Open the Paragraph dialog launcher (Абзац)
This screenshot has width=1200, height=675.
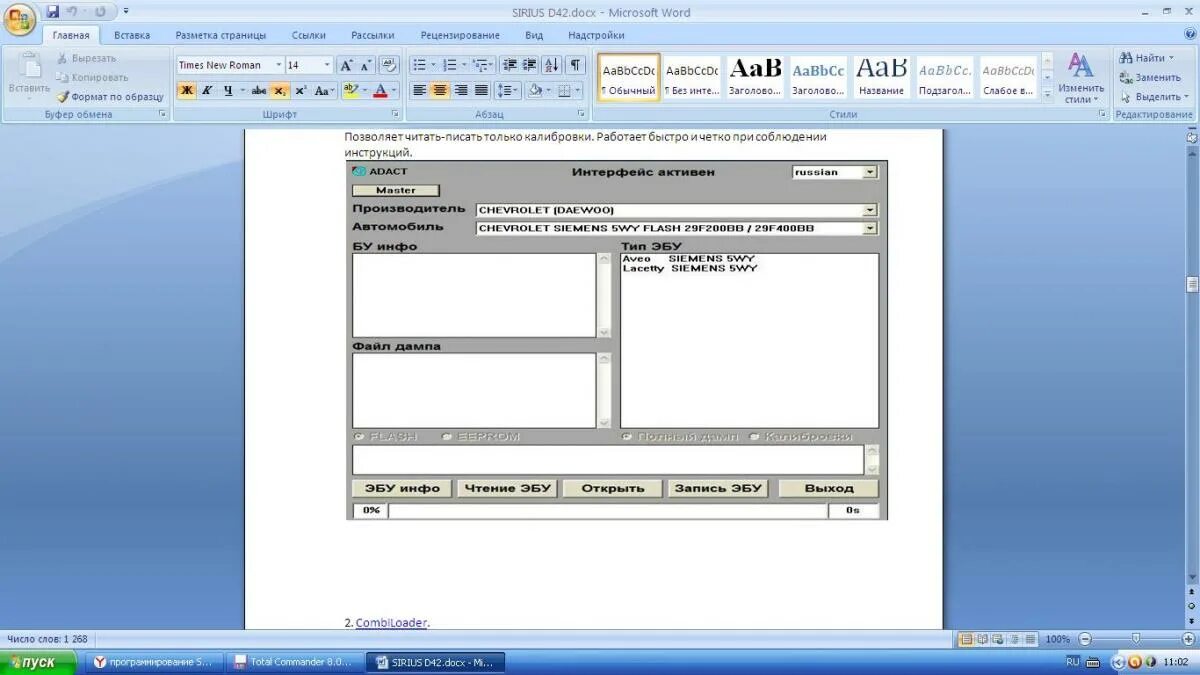(582, 115)
